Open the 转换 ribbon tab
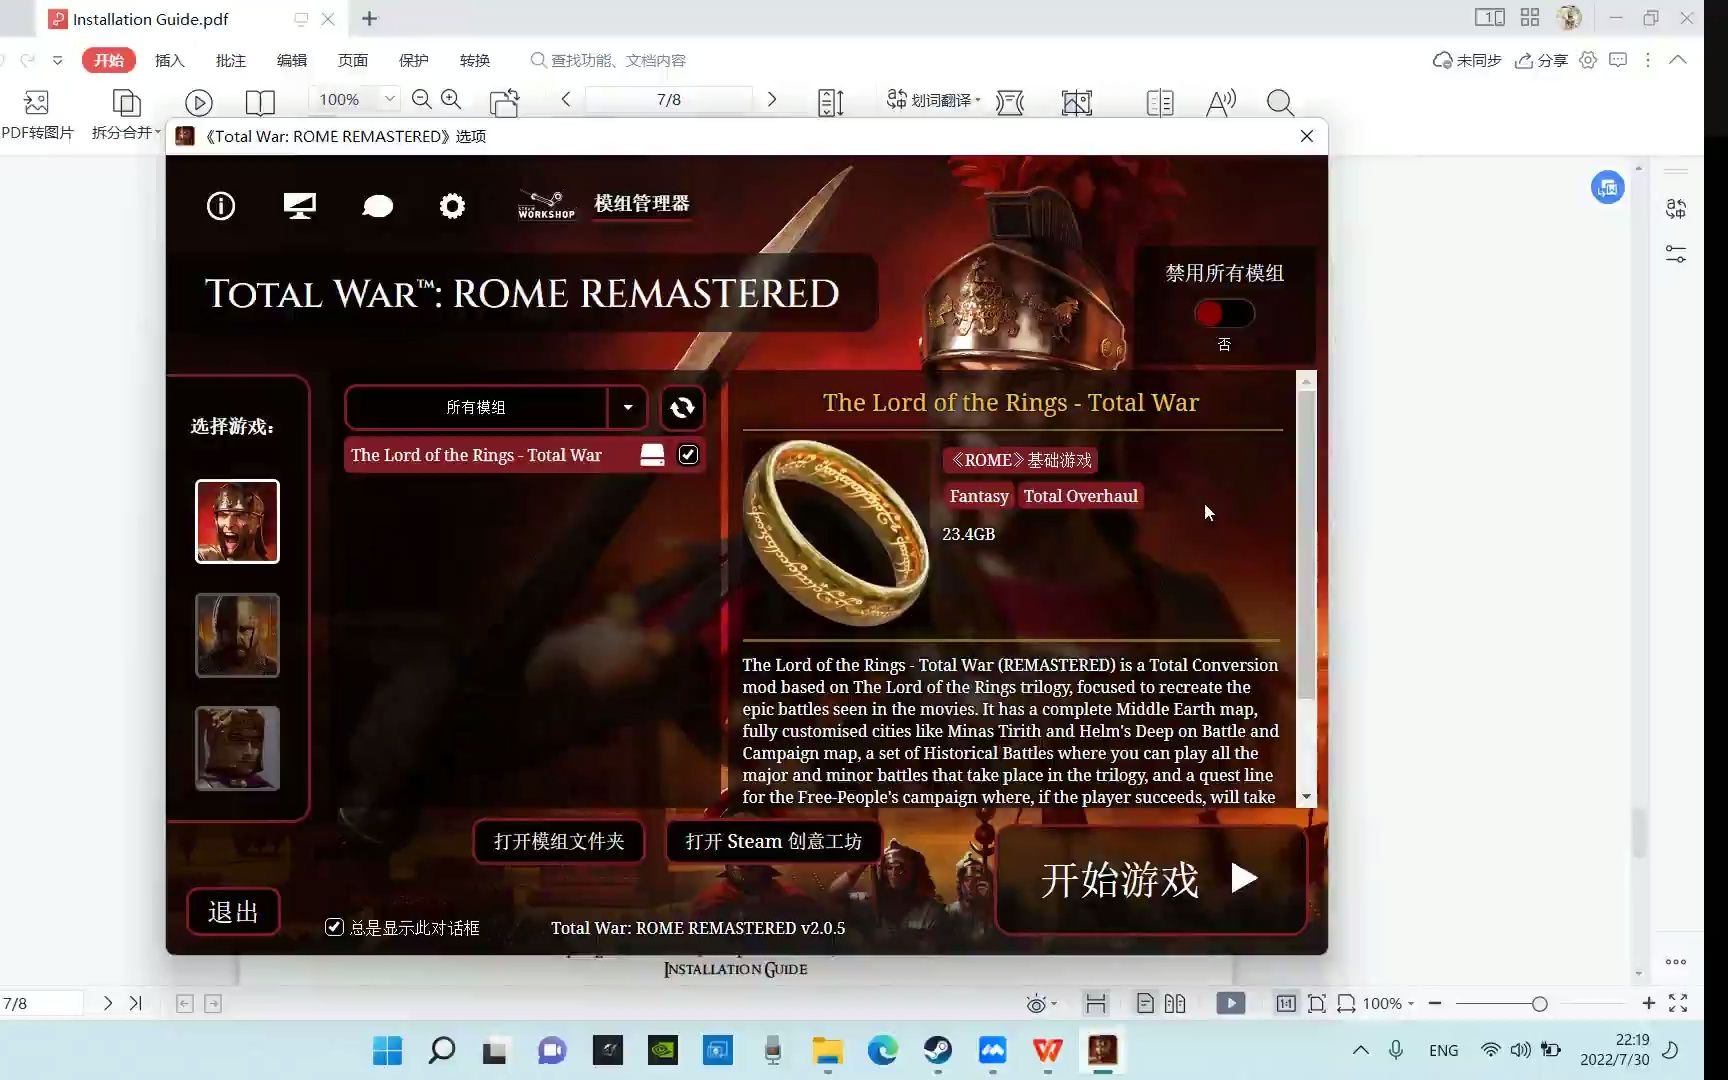1728x1080 pixels. pos(475,60)
